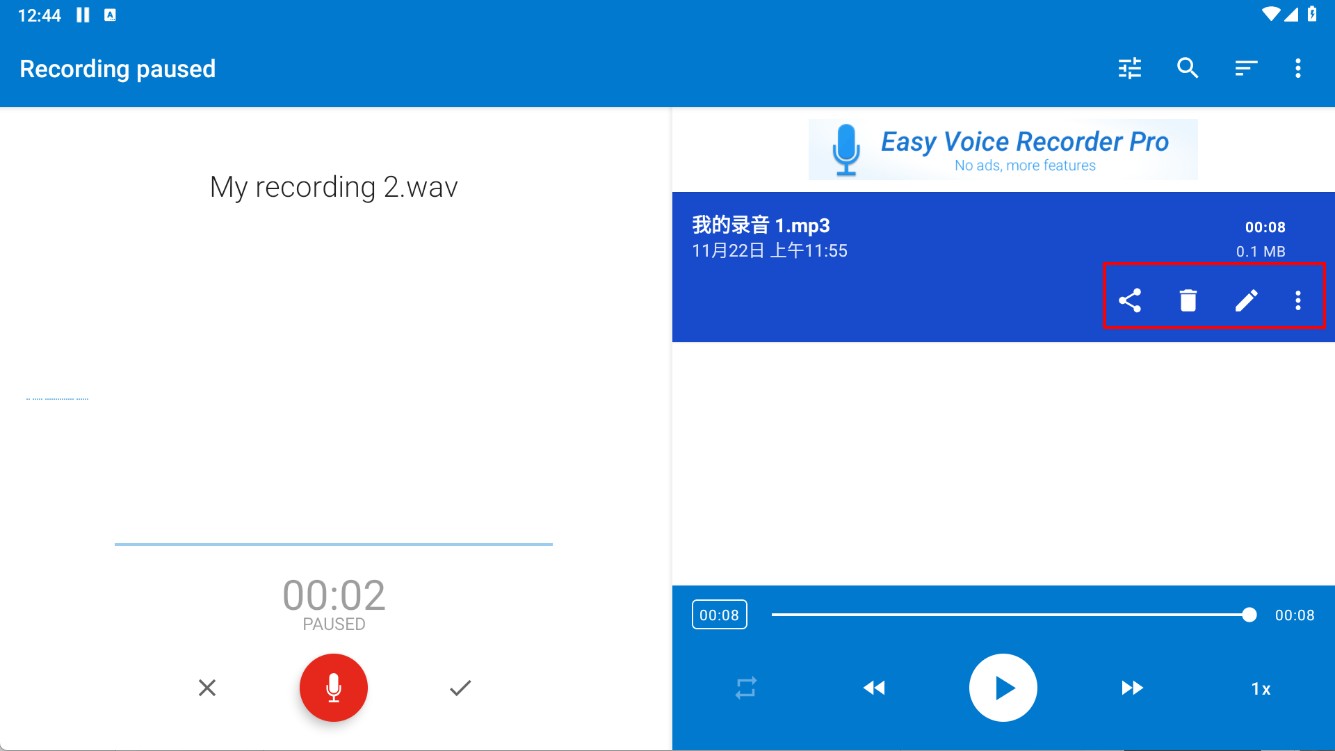Change the 1x playback speed
Viewport: 1335px width, 751px height.
click(x=1260, y=689)
